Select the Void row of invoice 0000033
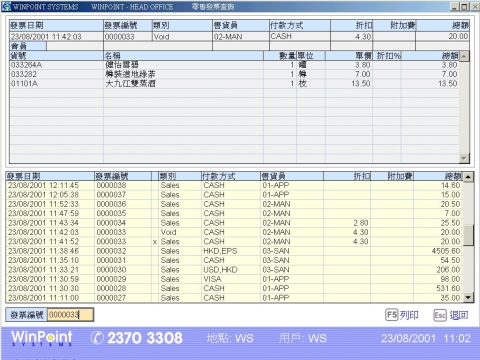This screenshot has height=360, width=480. 235,232
